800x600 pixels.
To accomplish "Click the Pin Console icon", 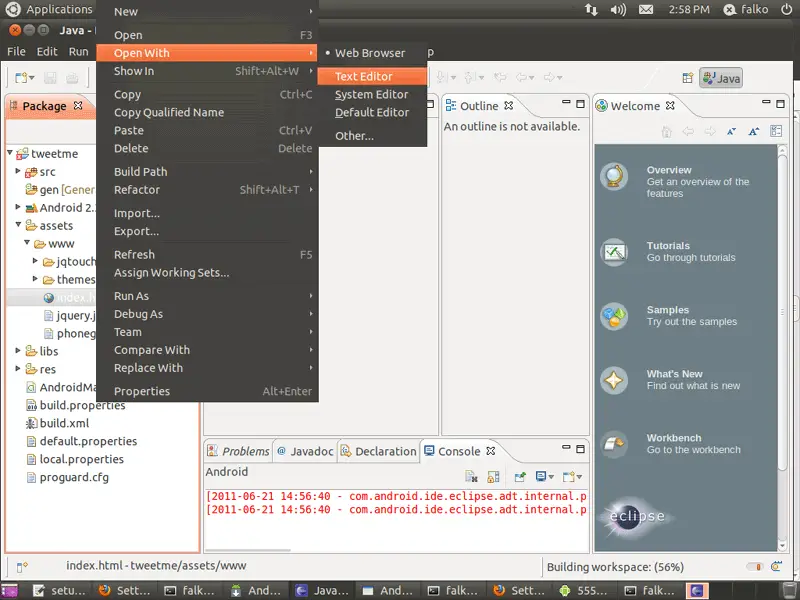I will (520, 477).
